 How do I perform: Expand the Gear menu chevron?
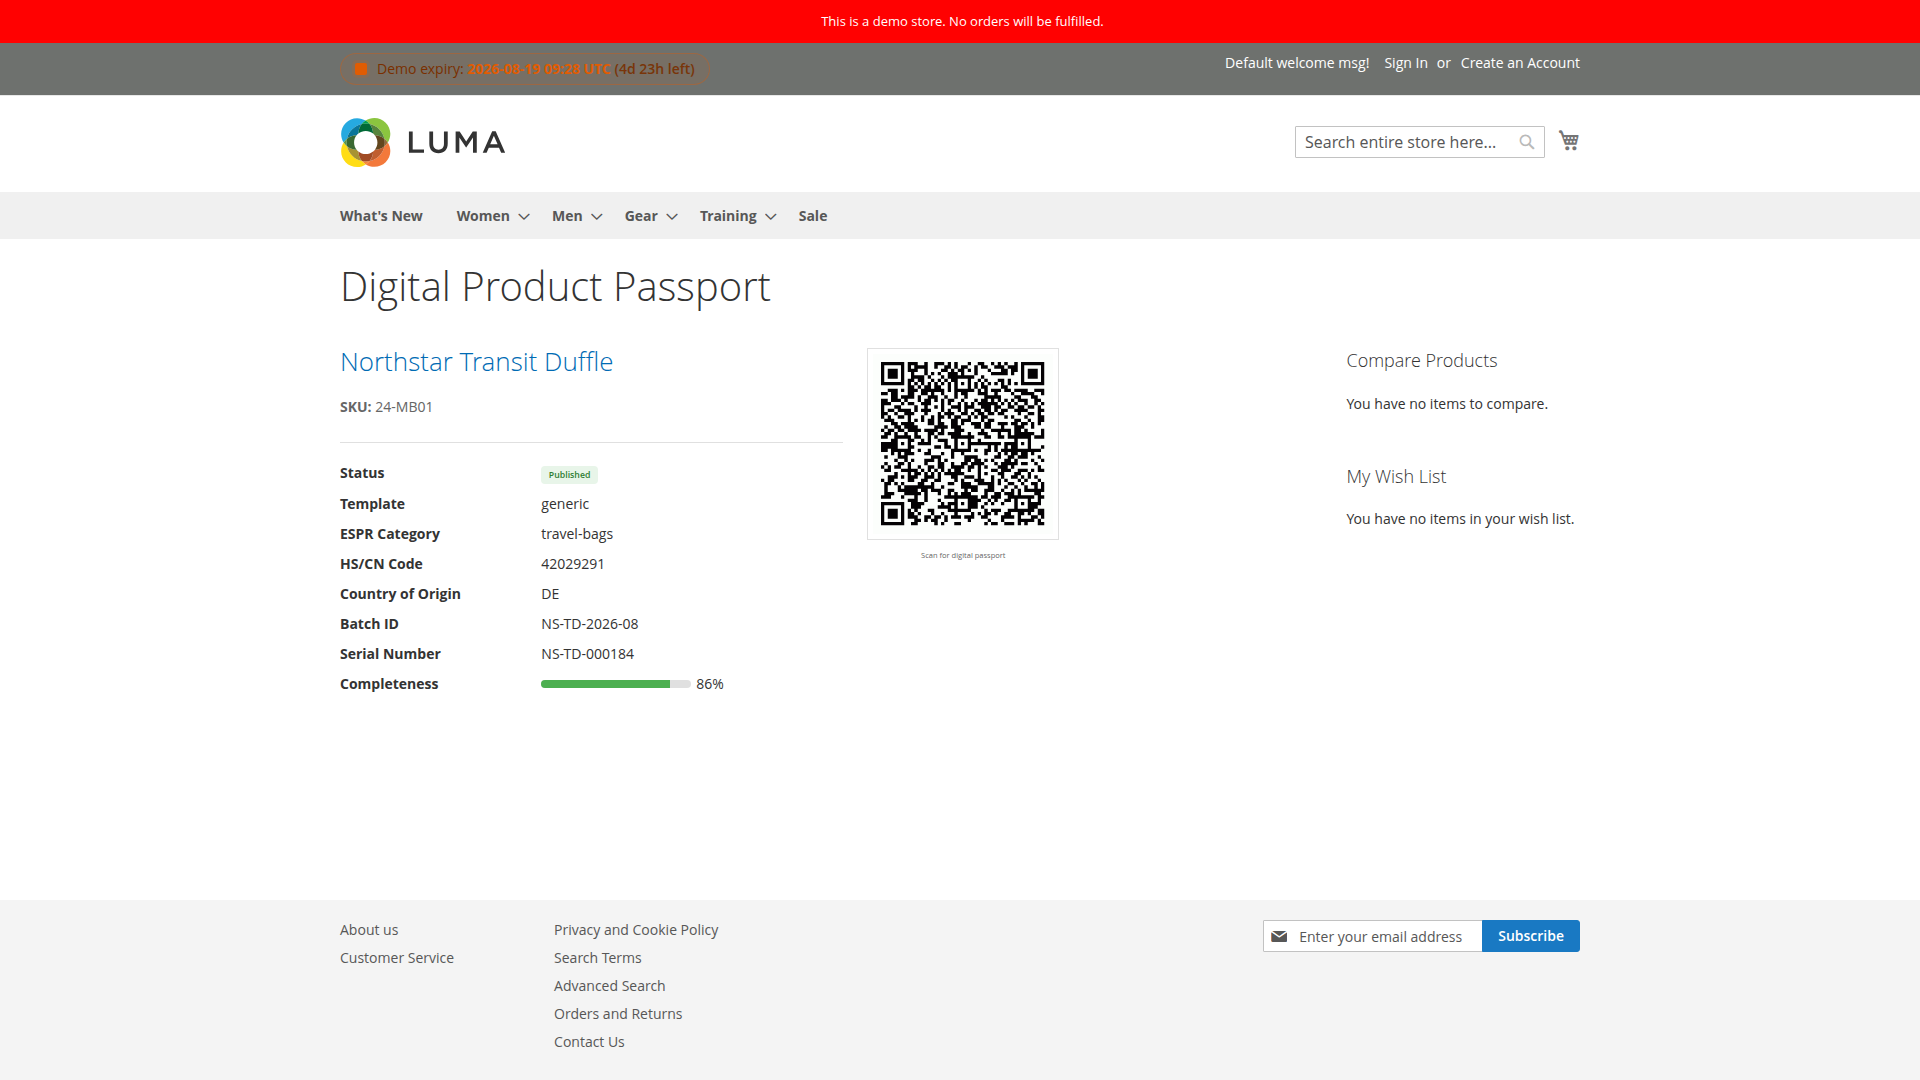tap(672, 216)
